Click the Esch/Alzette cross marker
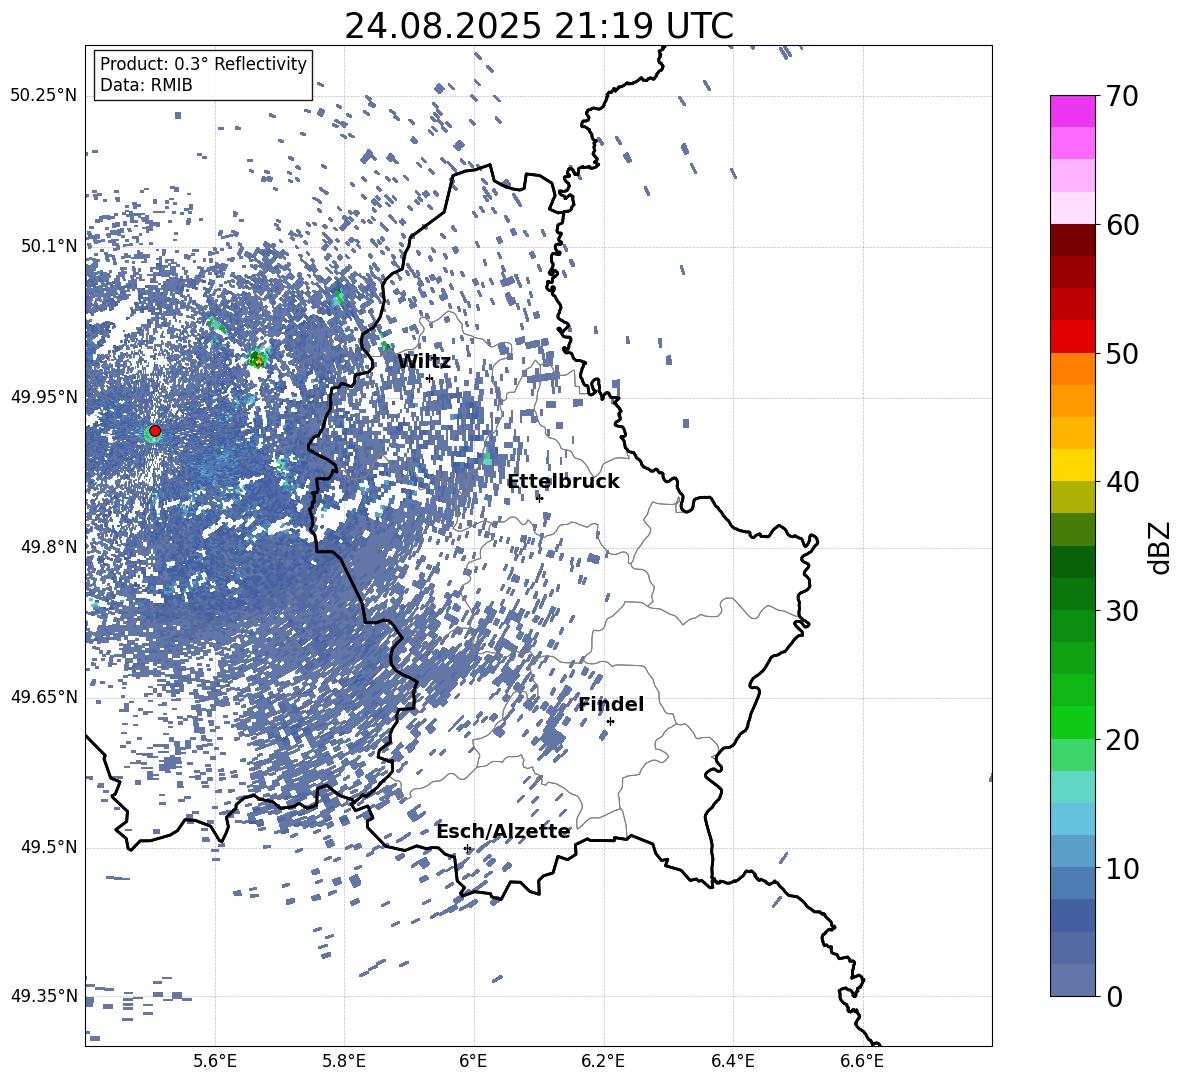The width and height of the screenshot is (1184, 1081). 467,848
